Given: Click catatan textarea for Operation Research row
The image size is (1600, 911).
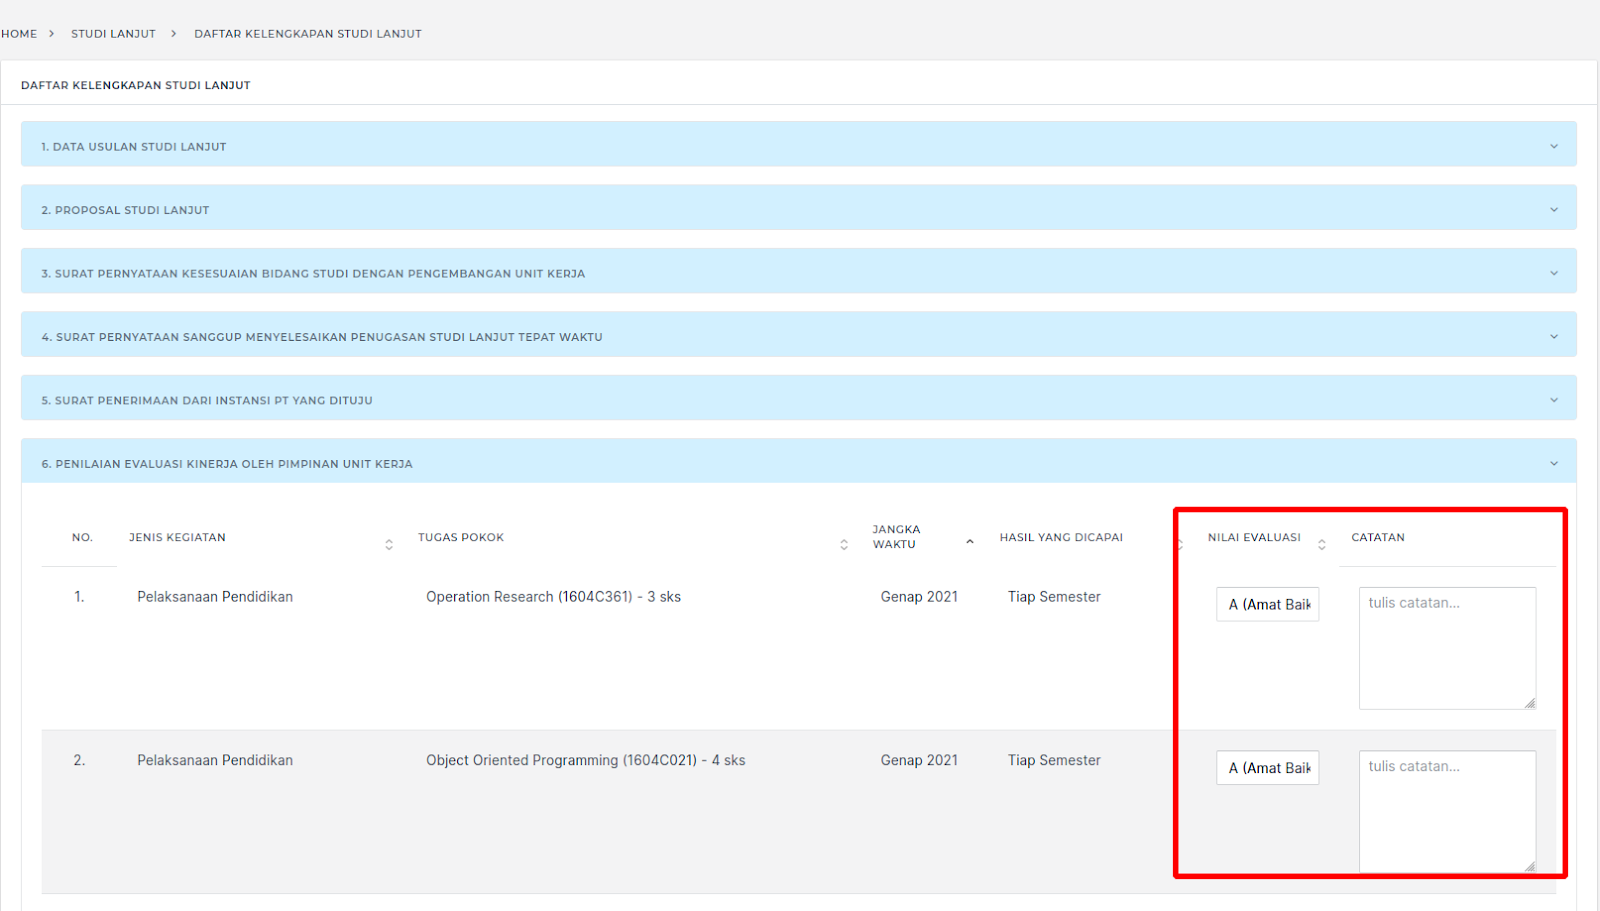Looking at the screenshot, I should click(x=1446, y=648).
